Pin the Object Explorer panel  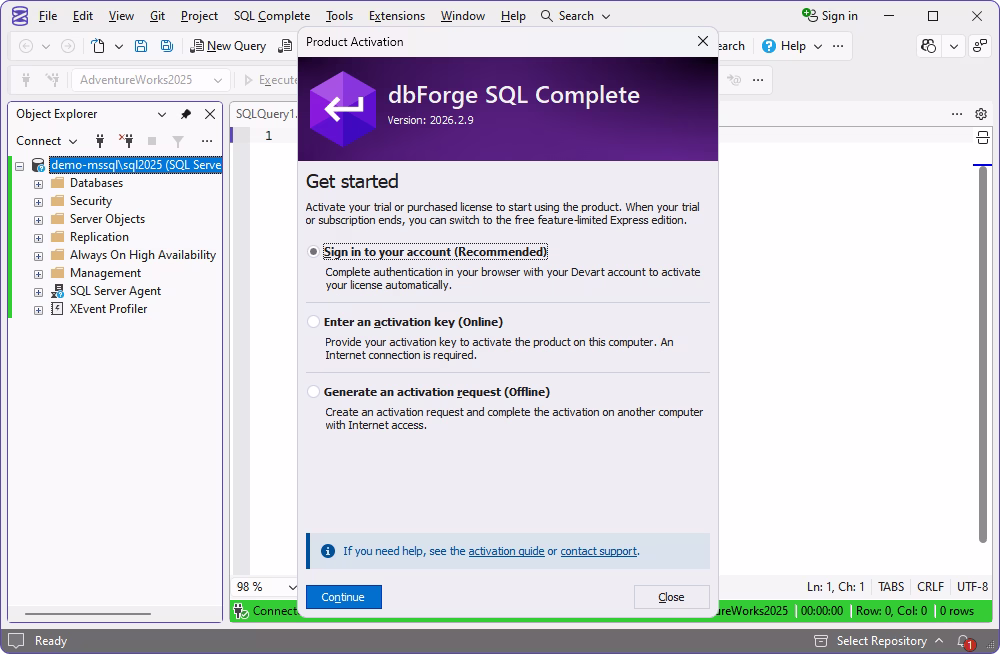click(186, 114)
